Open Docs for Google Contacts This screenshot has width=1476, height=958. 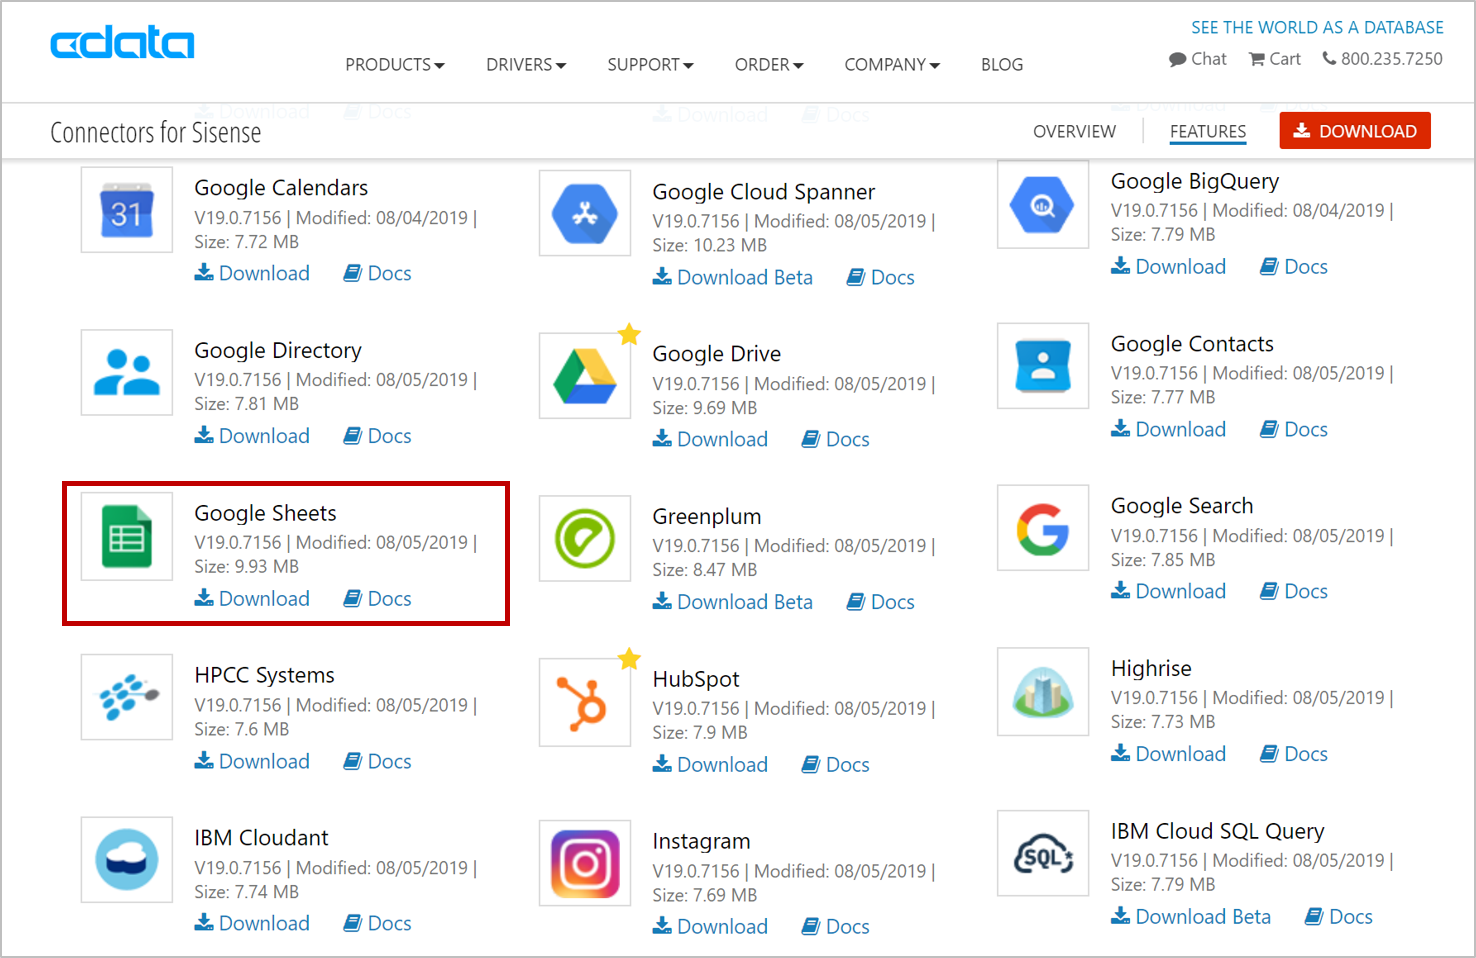tap(1293, 429)
